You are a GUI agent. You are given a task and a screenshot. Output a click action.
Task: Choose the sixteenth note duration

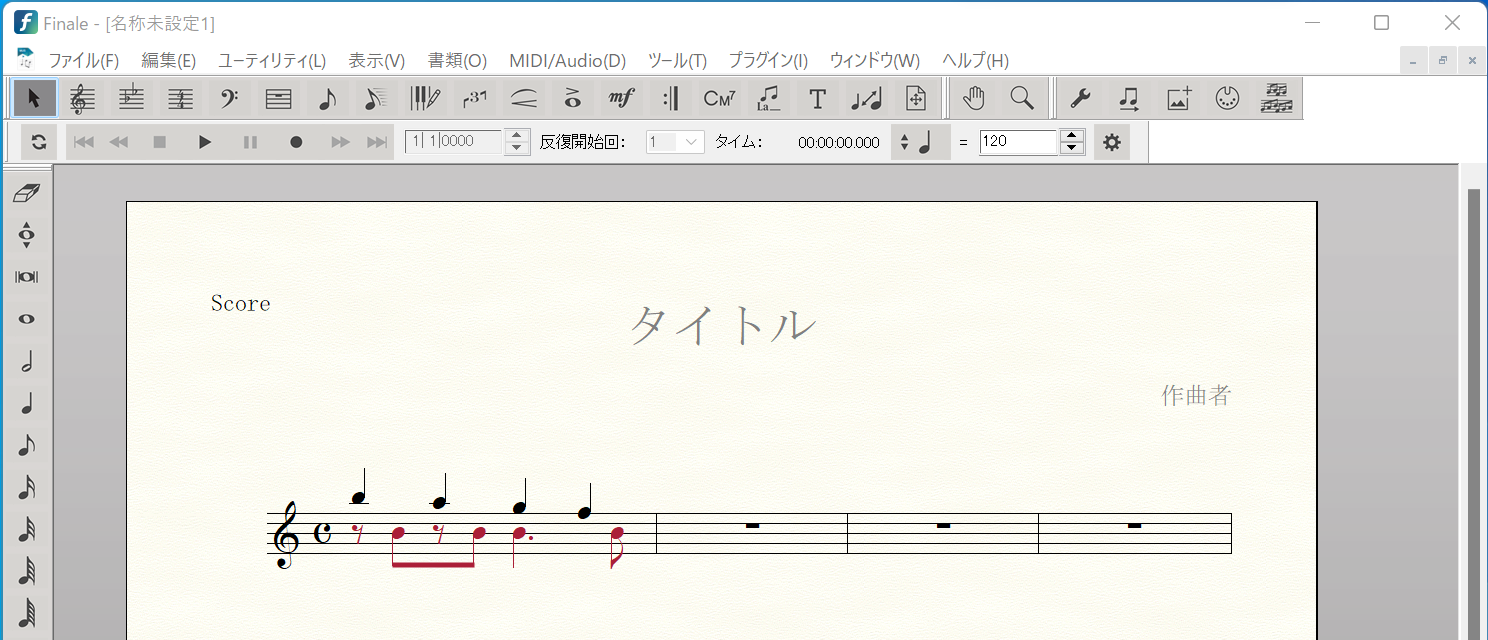click(x=27, y=488)
